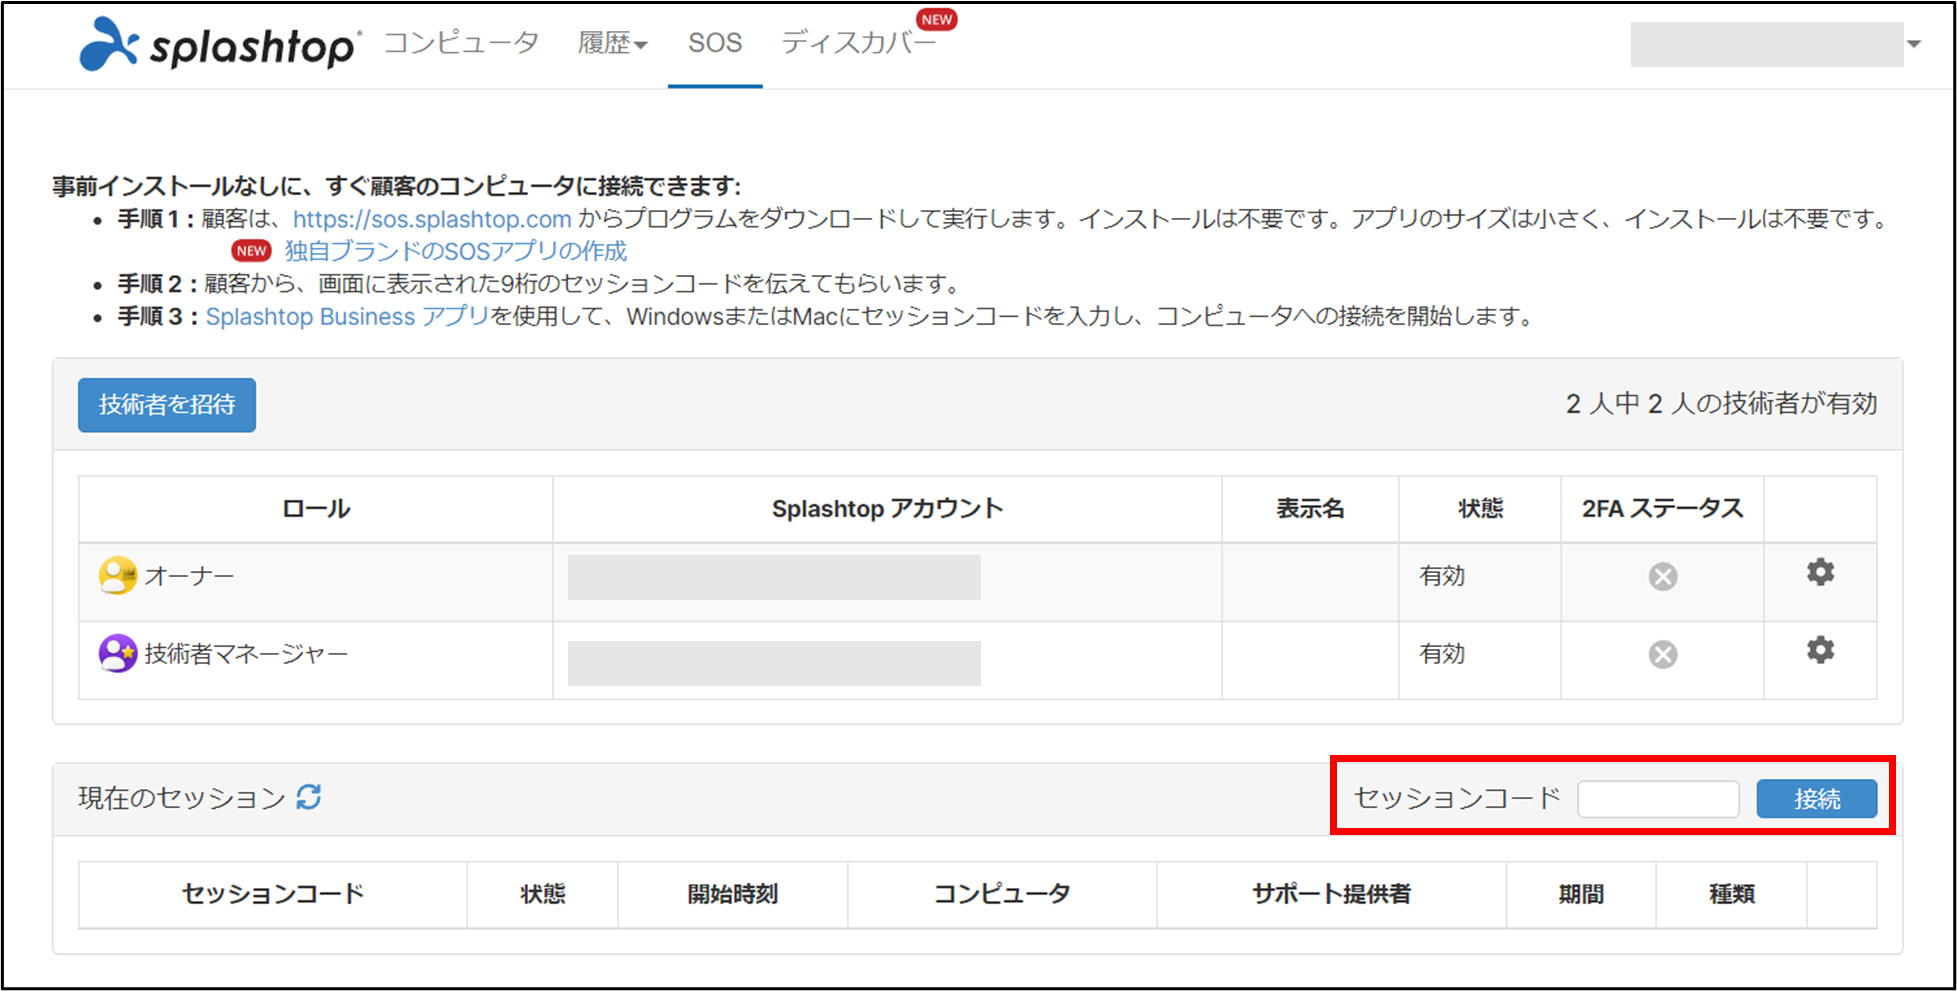Click the 2FA status icon for オーナー
The image size is (1957, 991).
tap(1663, 577)
